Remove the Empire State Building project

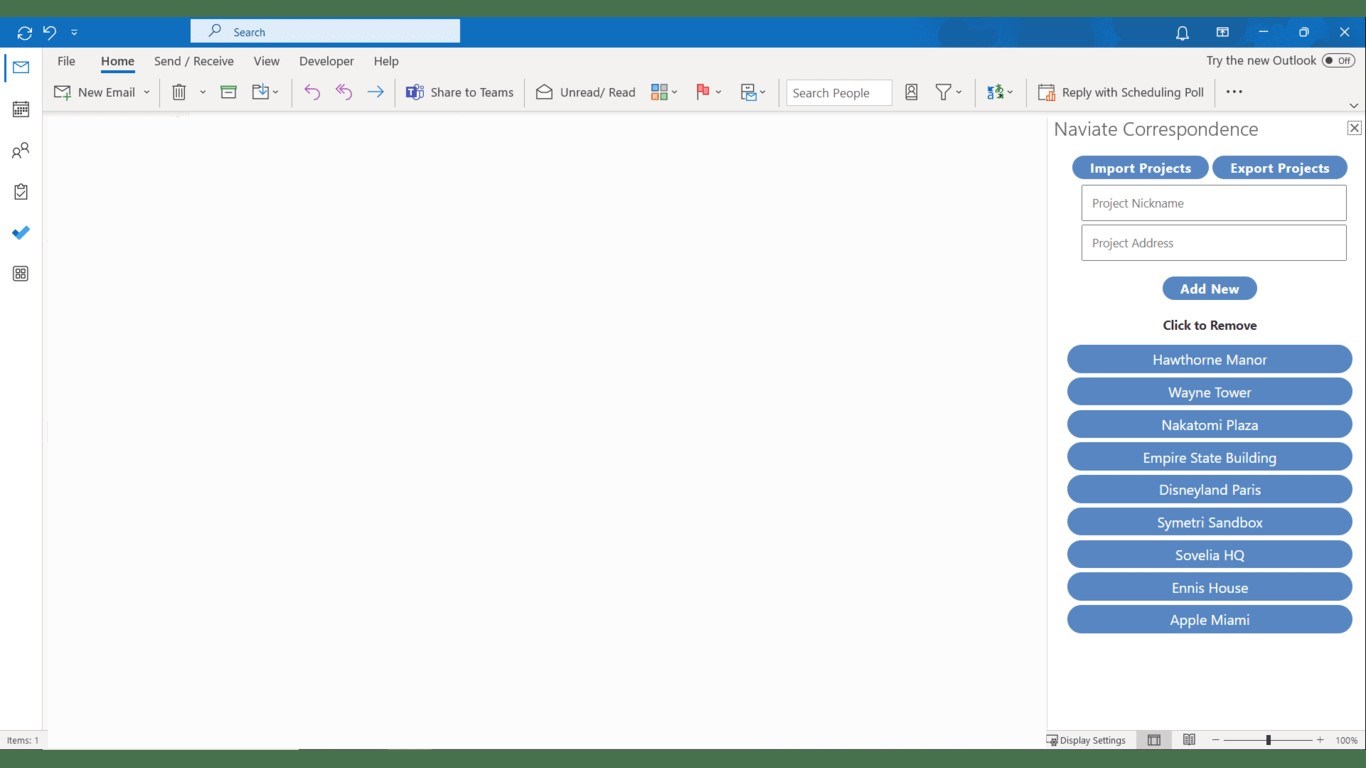coord(1209,458)
